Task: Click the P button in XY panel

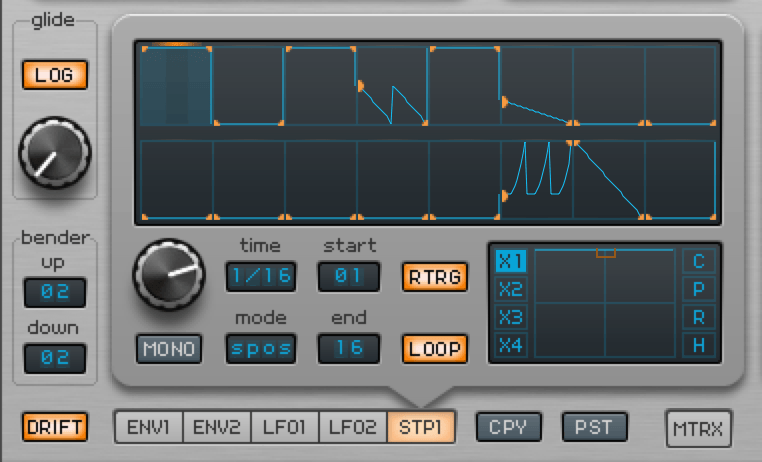Action: click(699, 290)
